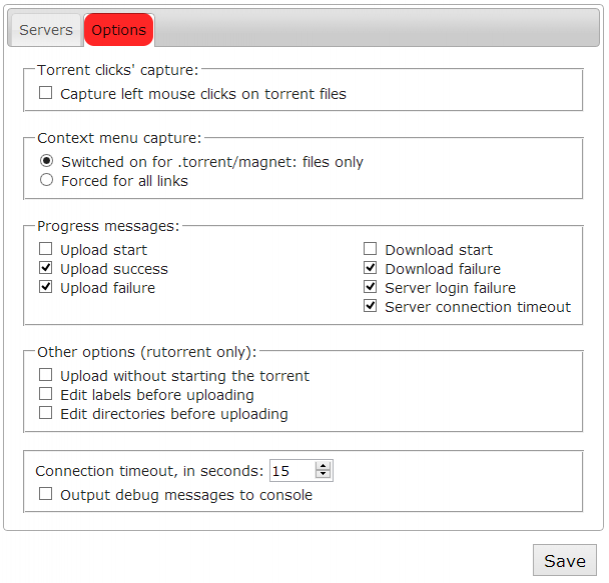Viewport: 609px width, 583px height.
Task: Enable Upload start progress message
Action: (x=46, y=250)
